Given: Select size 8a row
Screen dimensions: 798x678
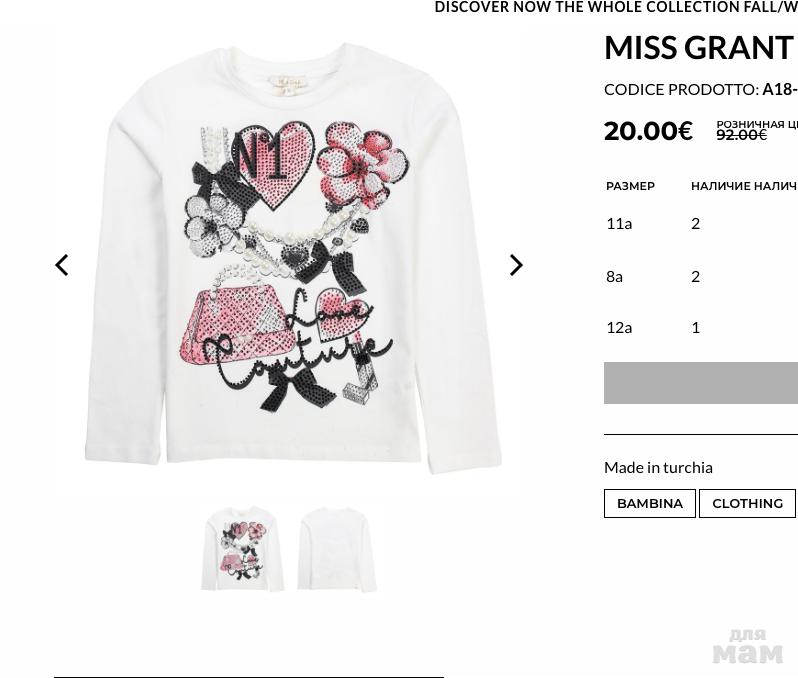Looking at the screenshot, I should 702,276.
